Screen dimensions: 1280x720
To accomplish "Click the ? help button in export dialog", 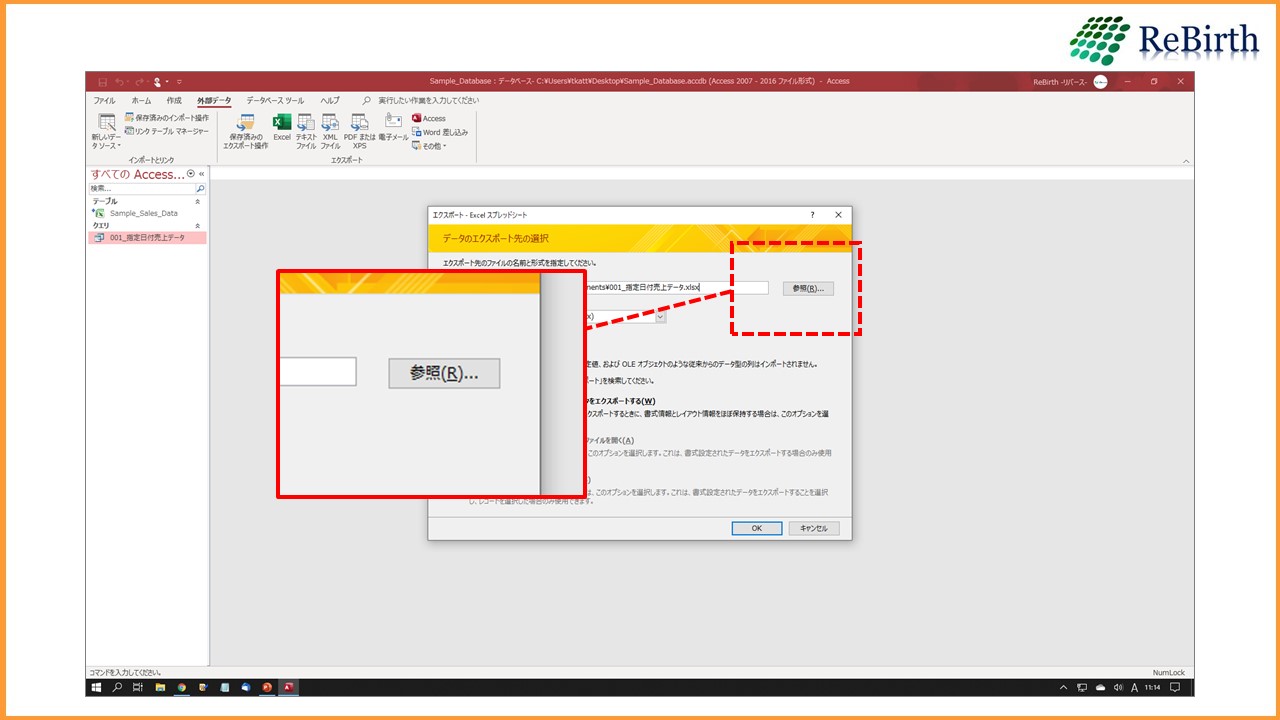I will tap(812, 215).
